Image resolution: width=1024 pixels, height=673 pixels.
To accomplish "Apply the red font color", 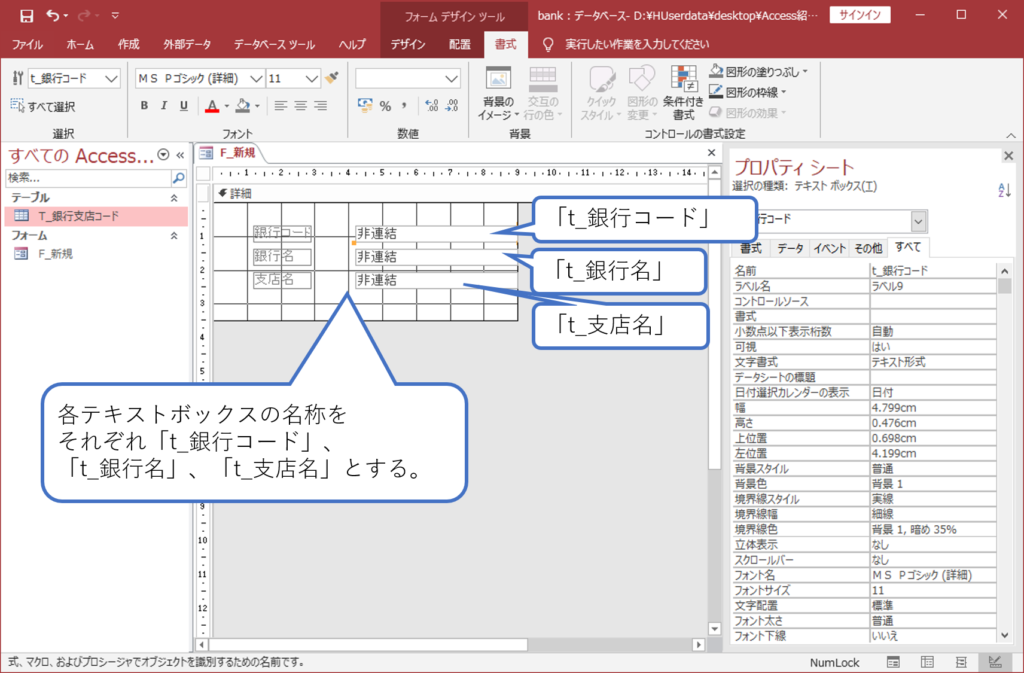I will coord(212,106).
